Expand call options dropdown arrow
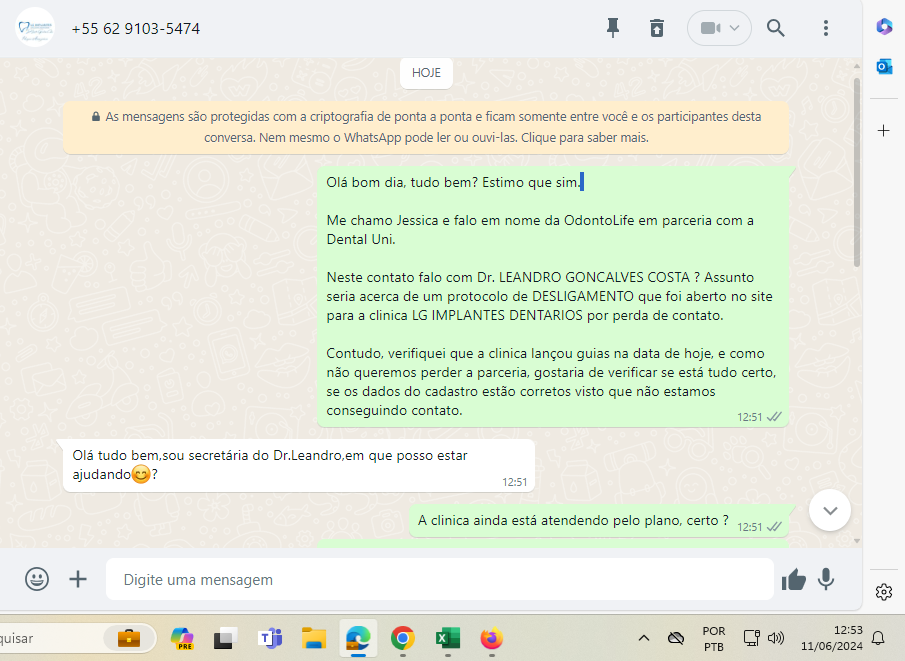This screenshot has width=905, height=661. [734, 28]
